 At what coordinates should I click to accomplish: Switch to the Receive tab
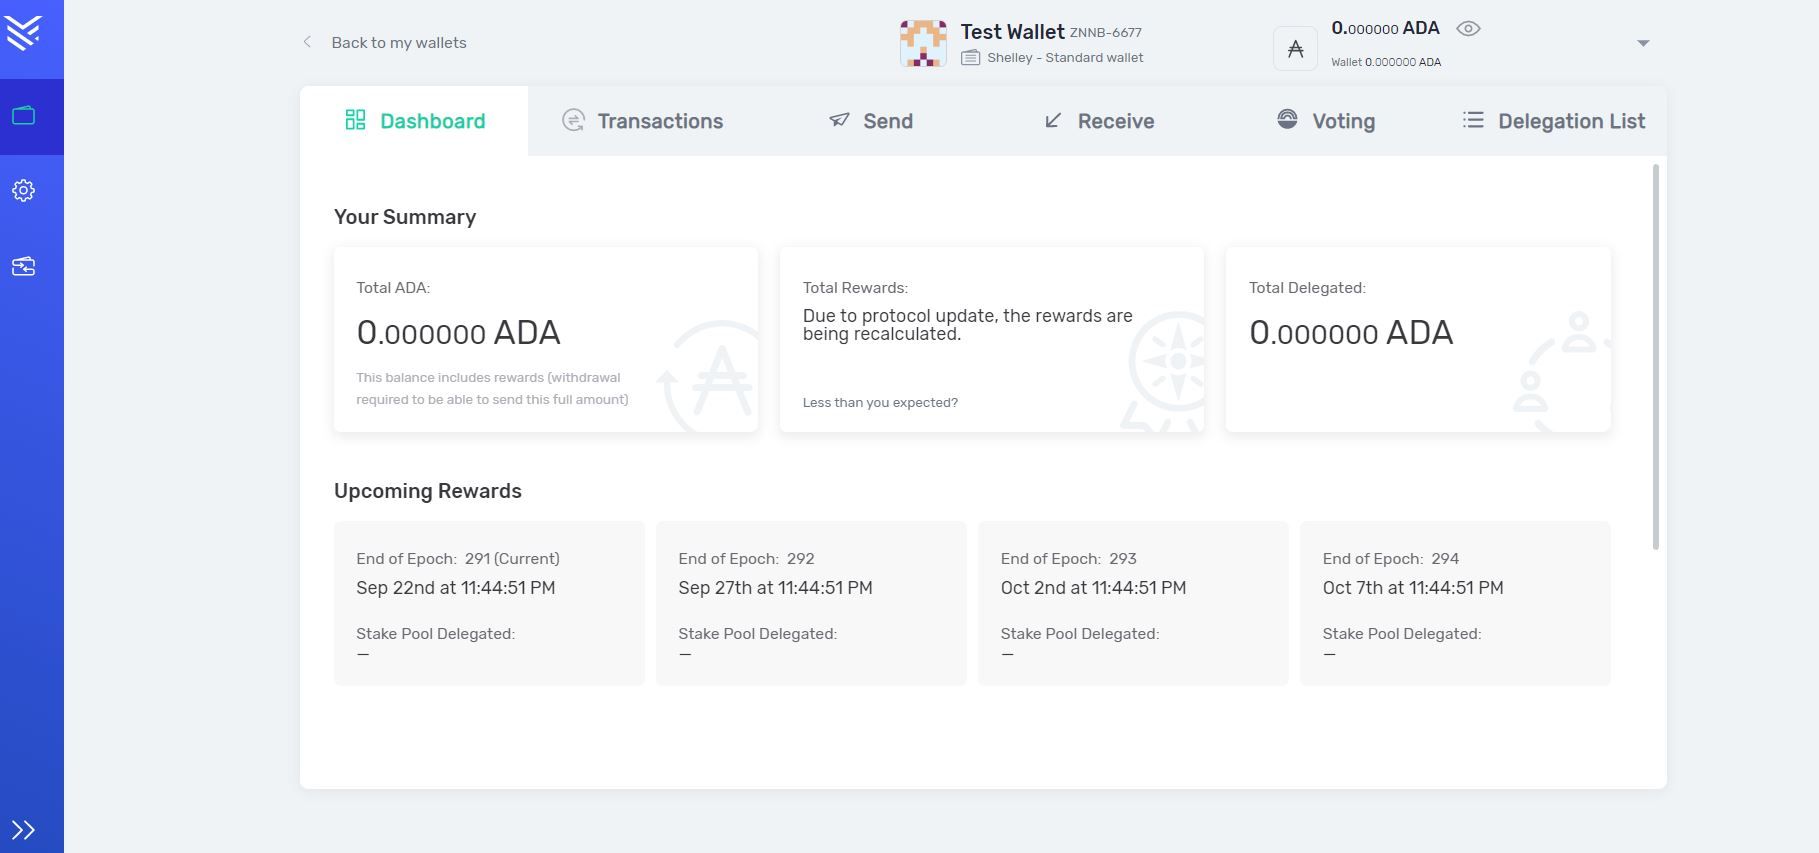pos(1099,121)
